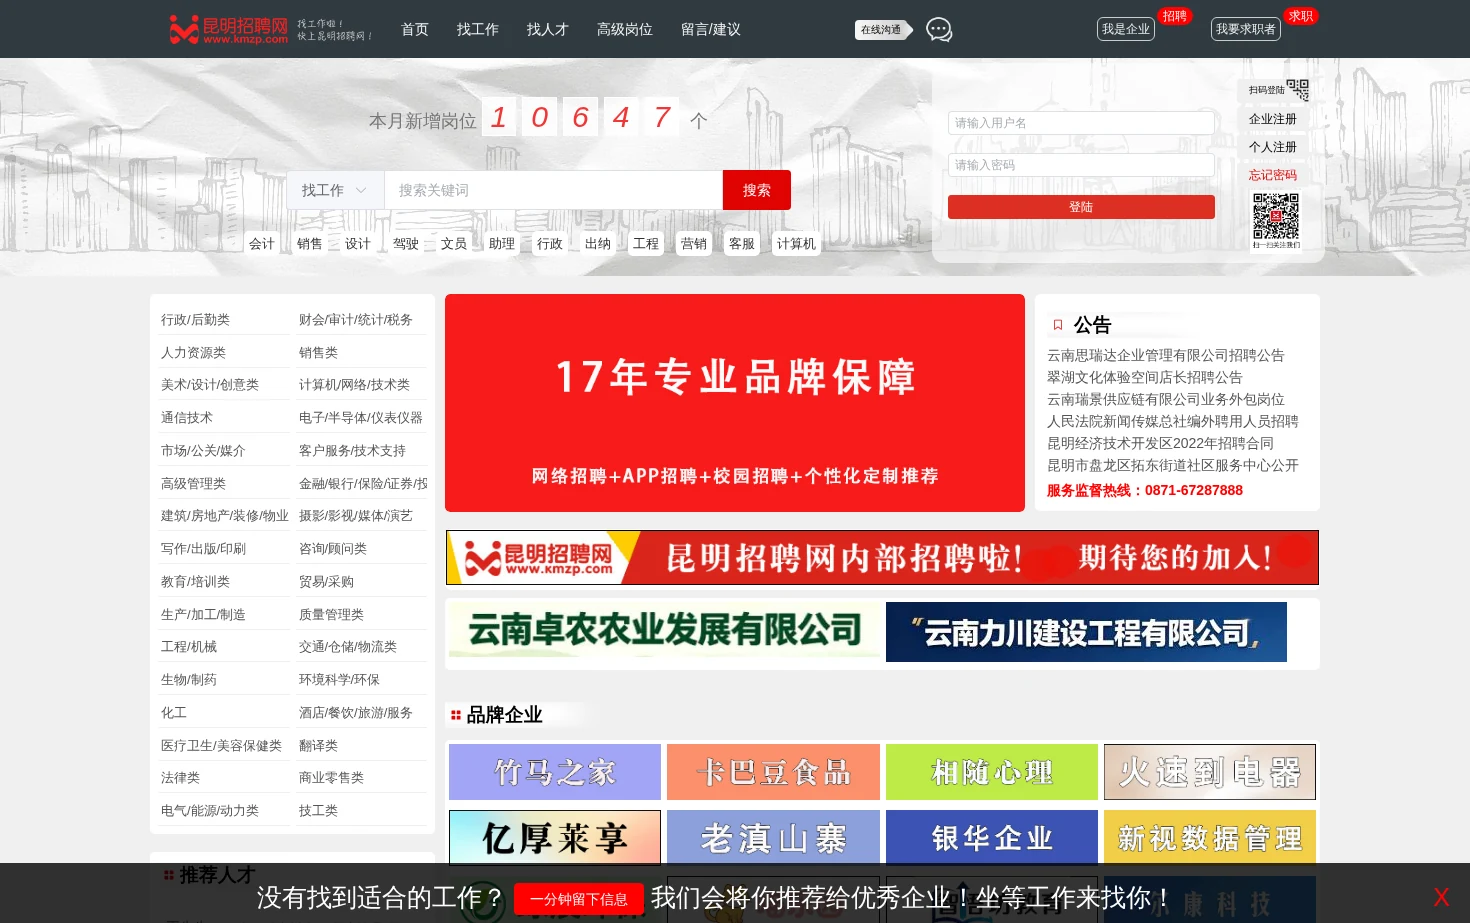The width and height of the screenshot is (1470, 923).
Task: Open the online chat bubble icon
Action: [x=939, y=30]
